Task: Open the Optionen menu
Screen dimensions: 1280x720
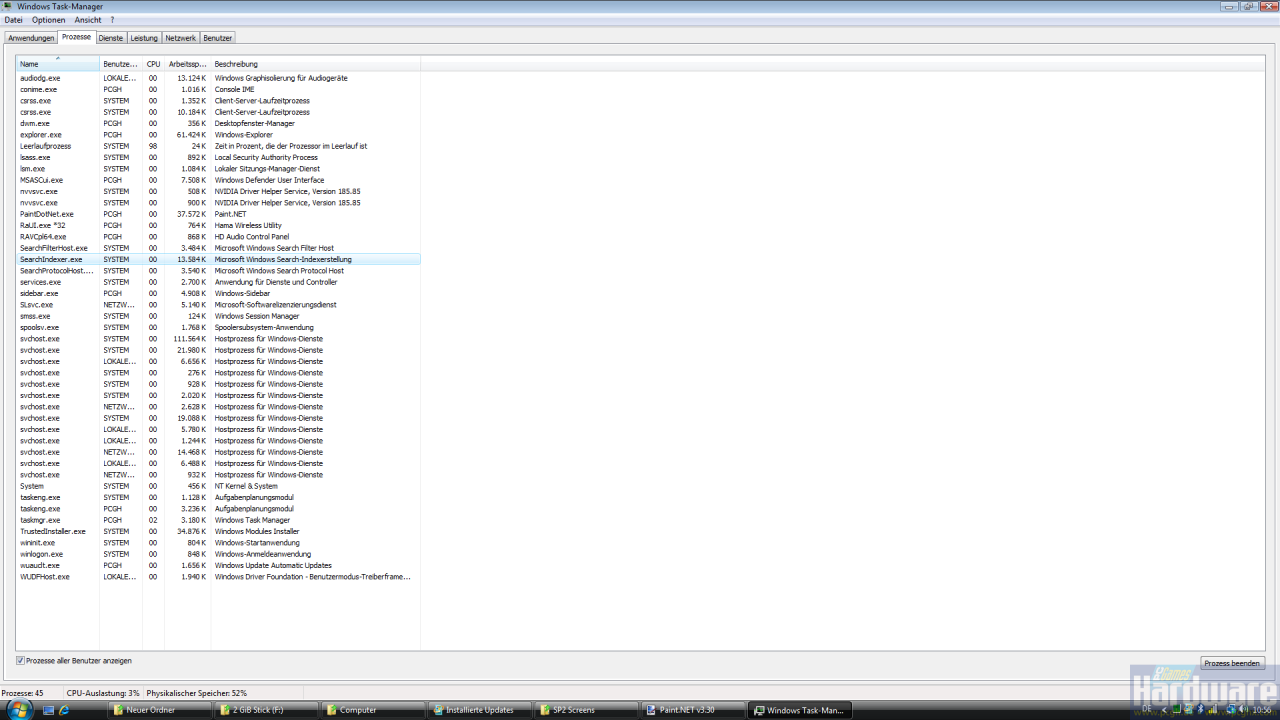Action: [48, 20]
